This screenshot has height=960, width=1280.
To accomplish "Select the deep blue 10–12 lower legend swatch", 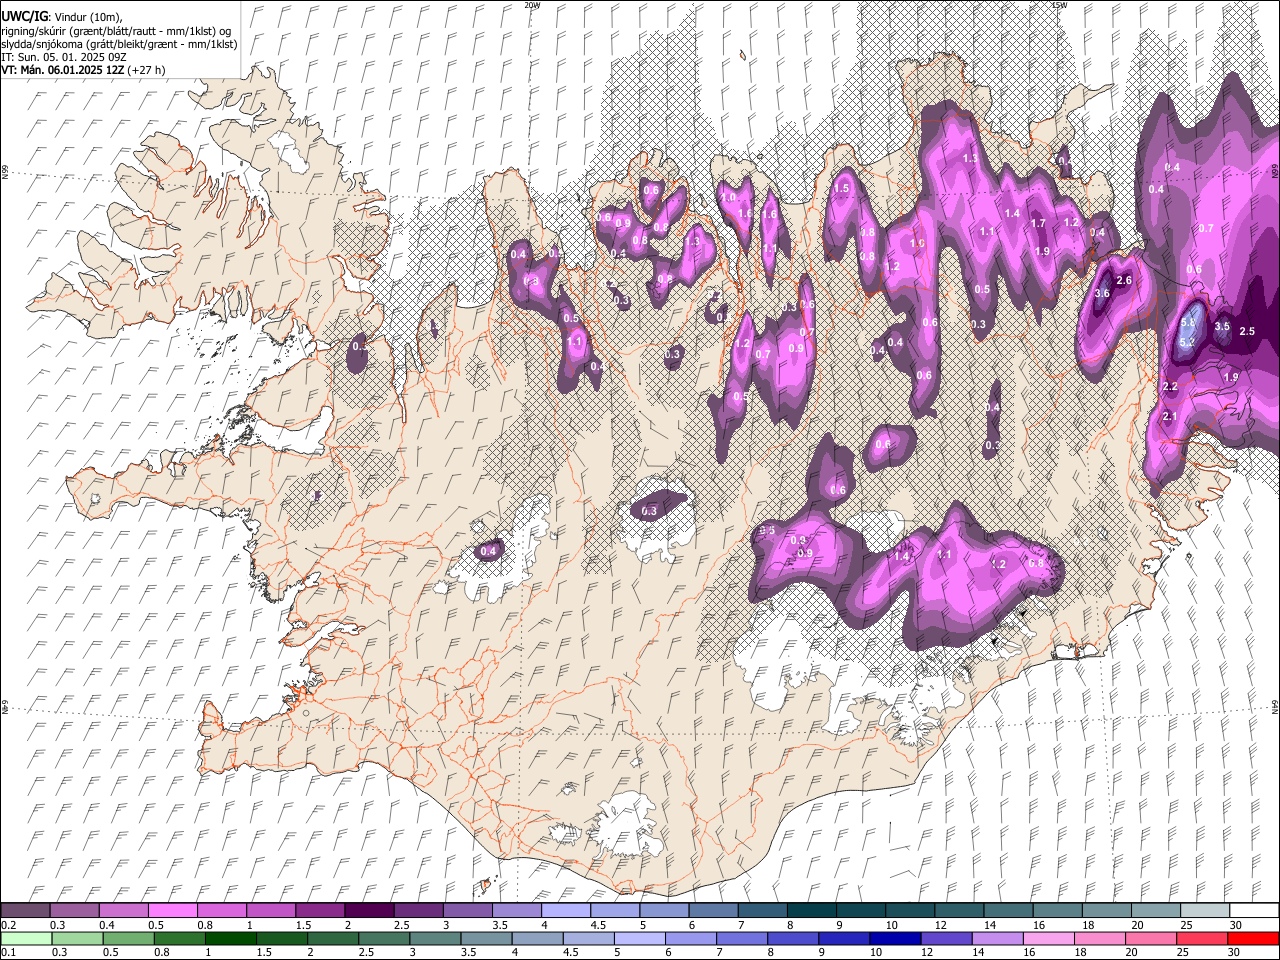I will (x=895, y=939).
